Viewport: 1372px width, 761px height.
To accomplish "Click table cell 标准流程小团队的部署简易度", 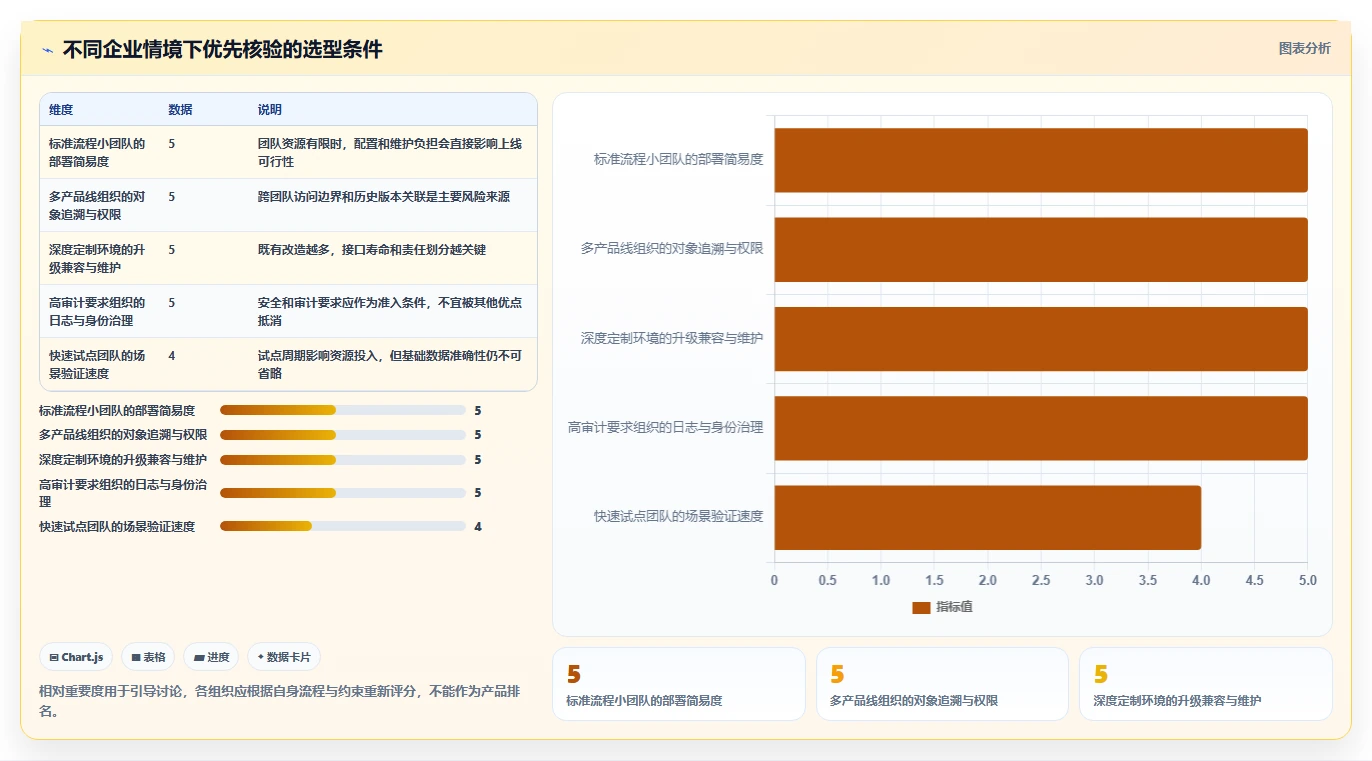I will (x=97, y=152).
